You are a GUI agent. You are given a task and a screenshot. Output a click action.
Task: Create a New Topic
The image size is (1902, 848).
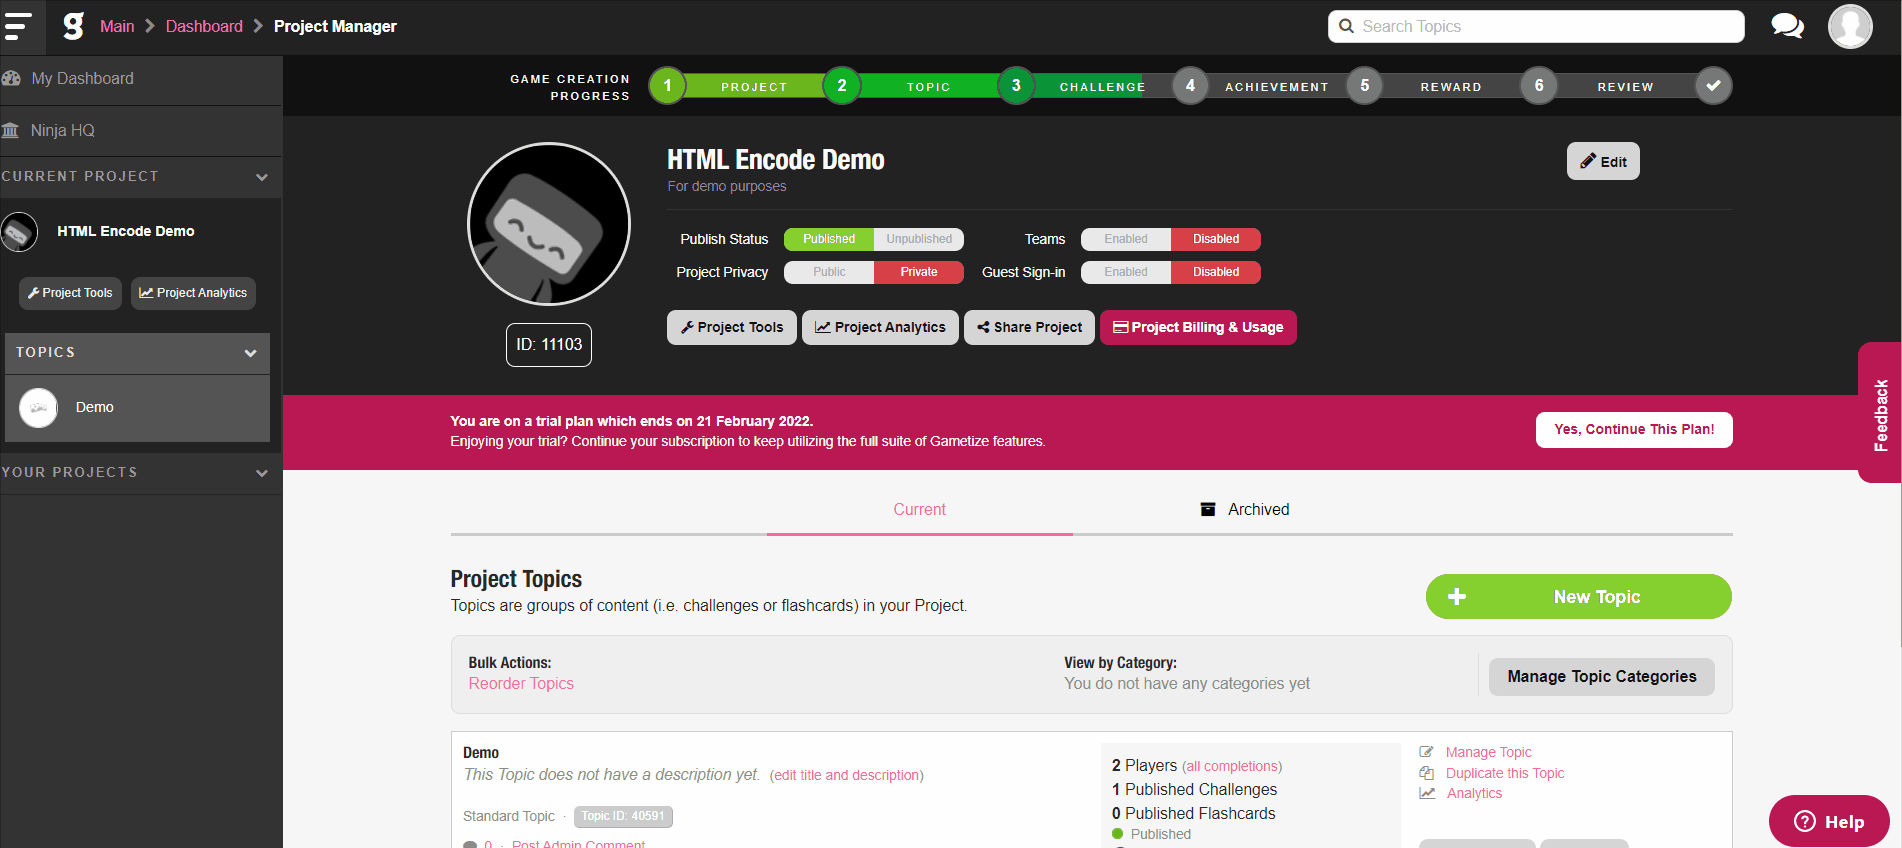[x=1578, y=597]
